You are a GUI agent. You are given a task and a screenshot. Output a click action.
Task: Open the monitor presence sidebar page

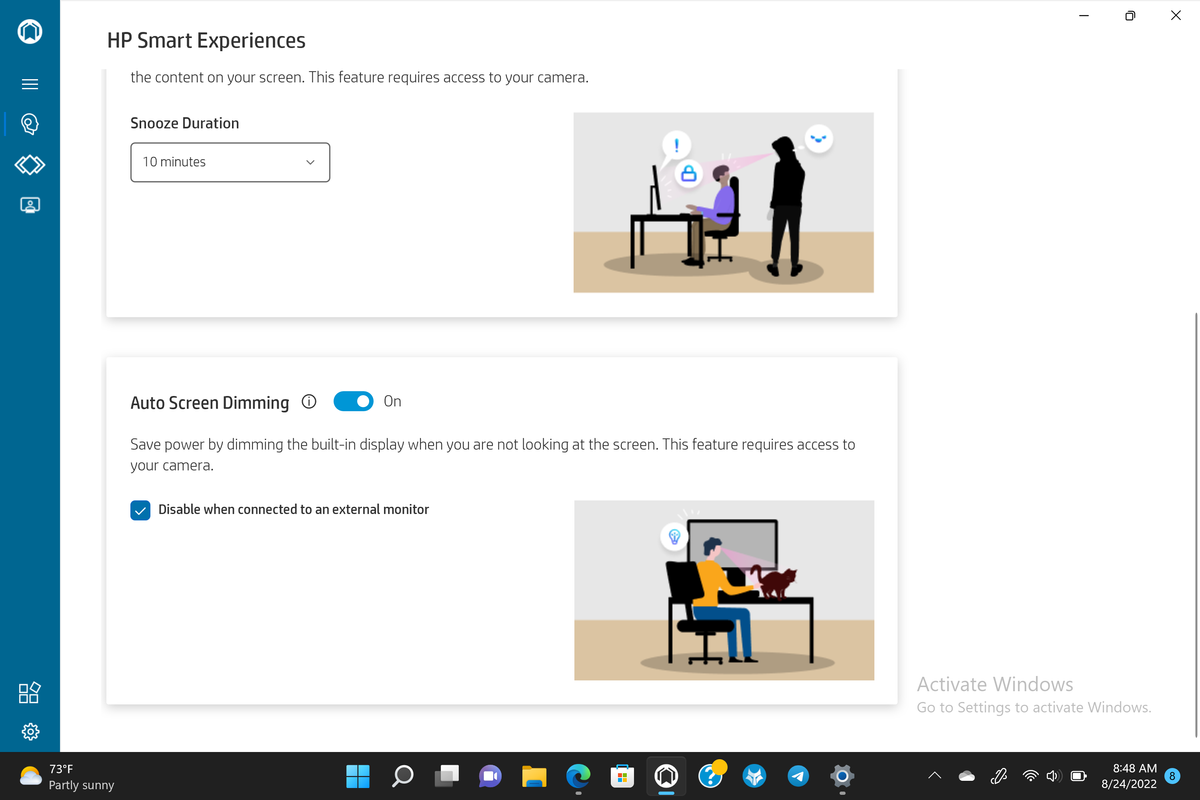pos(30,204)
